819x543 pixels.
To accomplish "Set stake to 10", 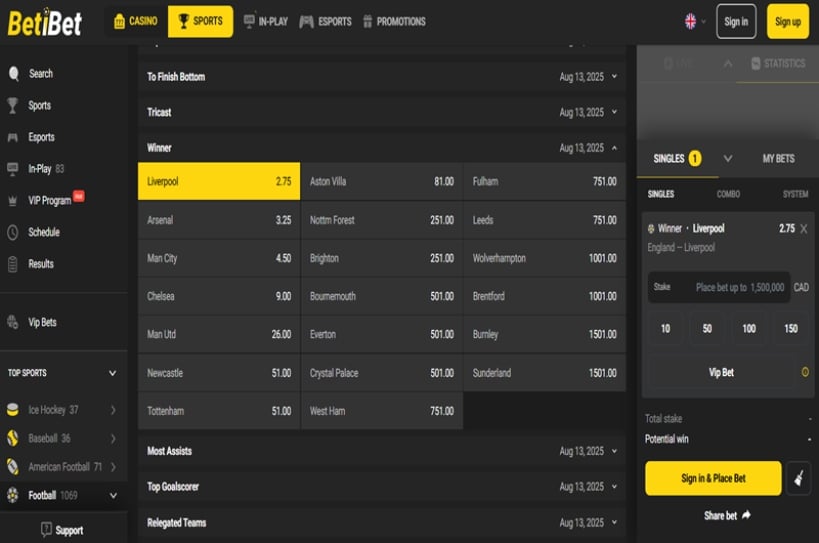I will 665,328.
